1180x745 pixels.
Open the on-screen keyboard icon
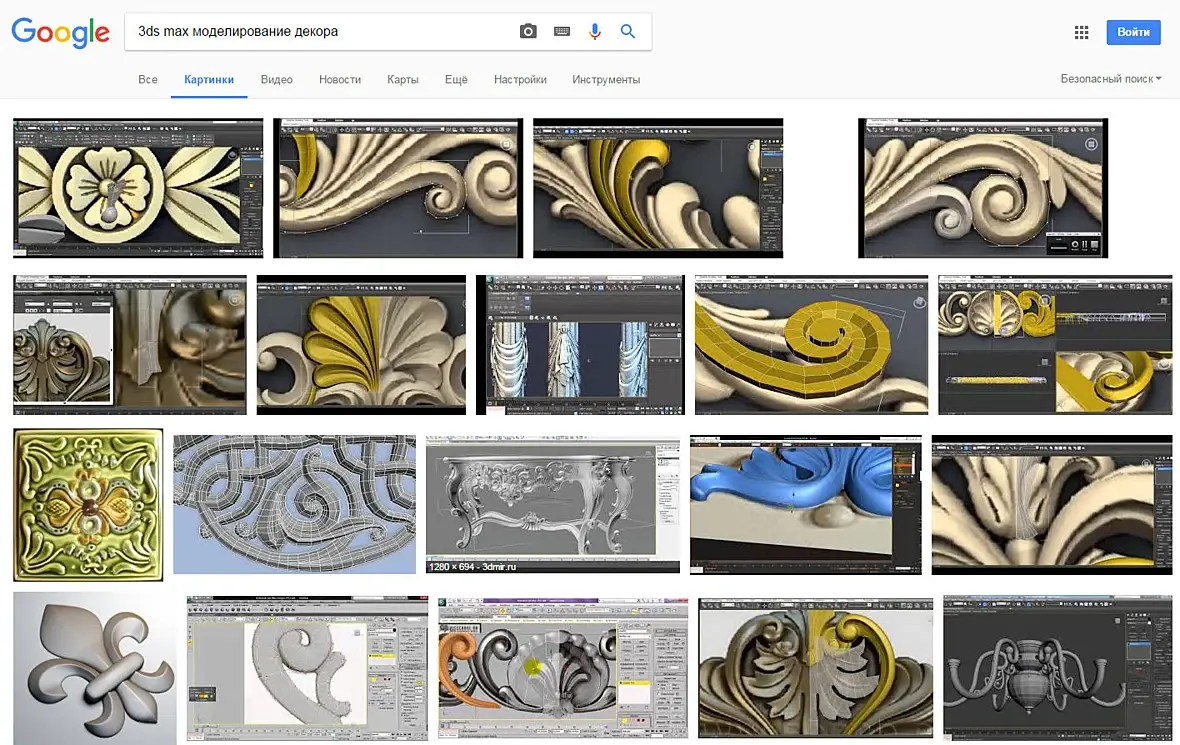point(562,32)
